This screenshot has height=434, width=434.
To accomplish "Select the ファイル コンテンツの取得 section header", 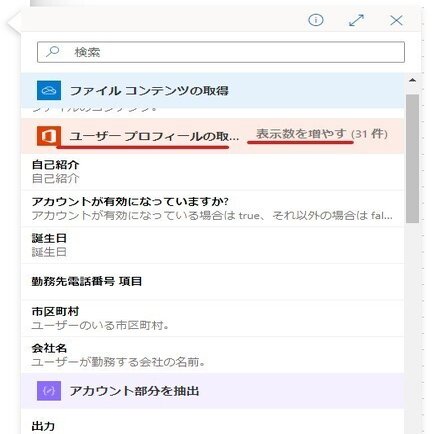I will coord(213,90).
